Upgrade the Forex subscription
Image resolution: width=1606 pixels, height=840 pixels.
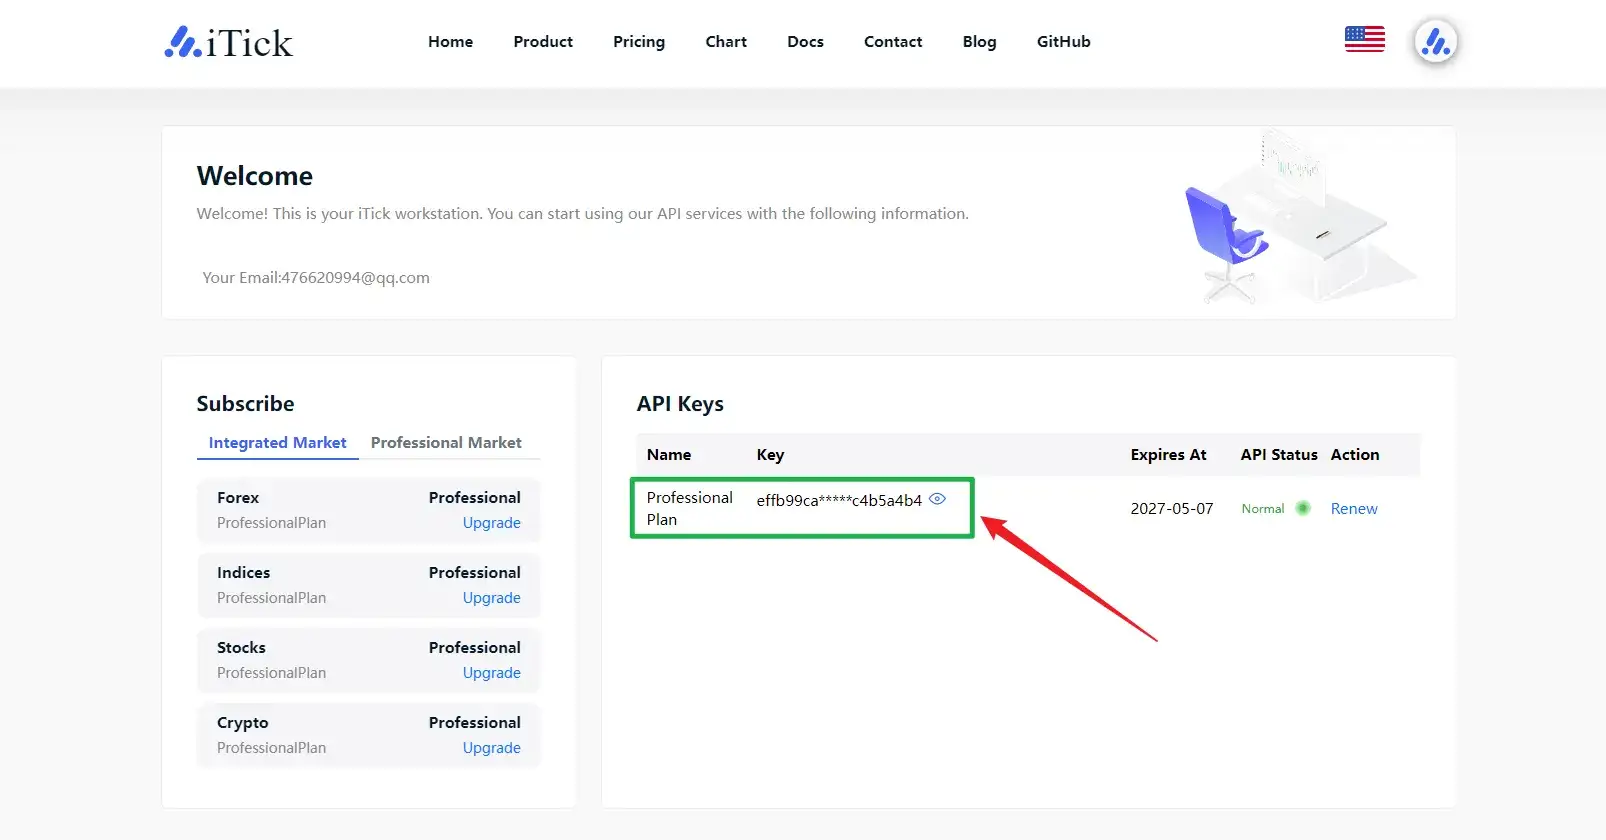[x=491, y=523]
